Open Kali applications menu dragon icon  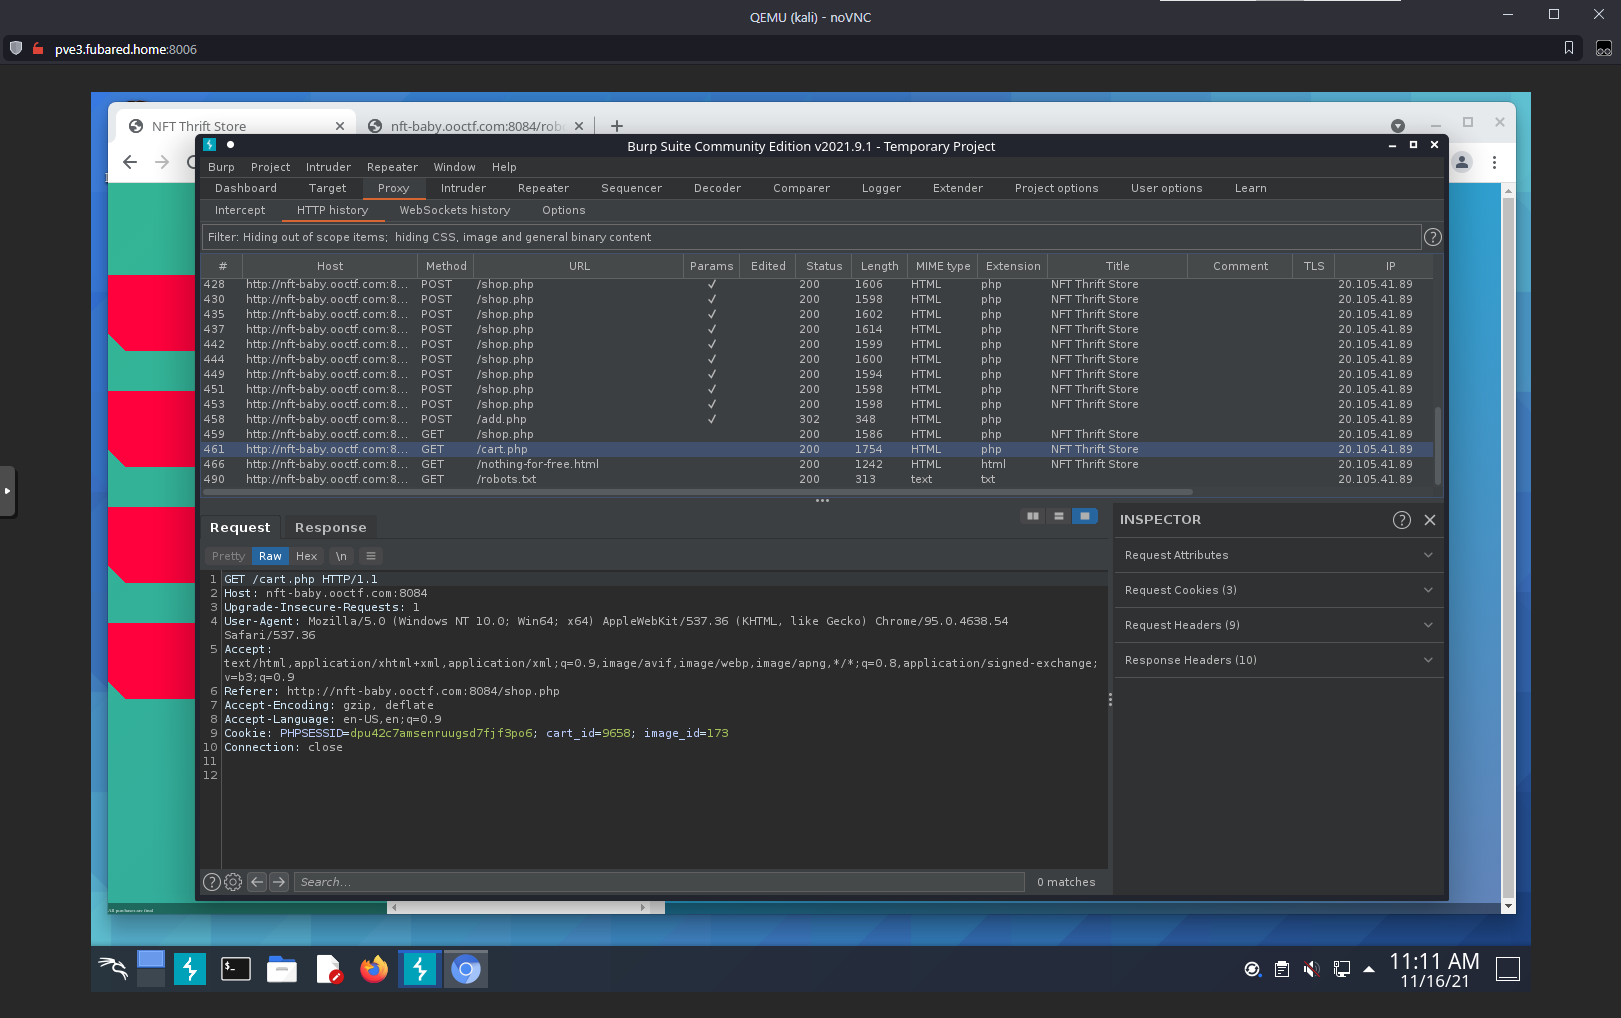tap(113, 968)
